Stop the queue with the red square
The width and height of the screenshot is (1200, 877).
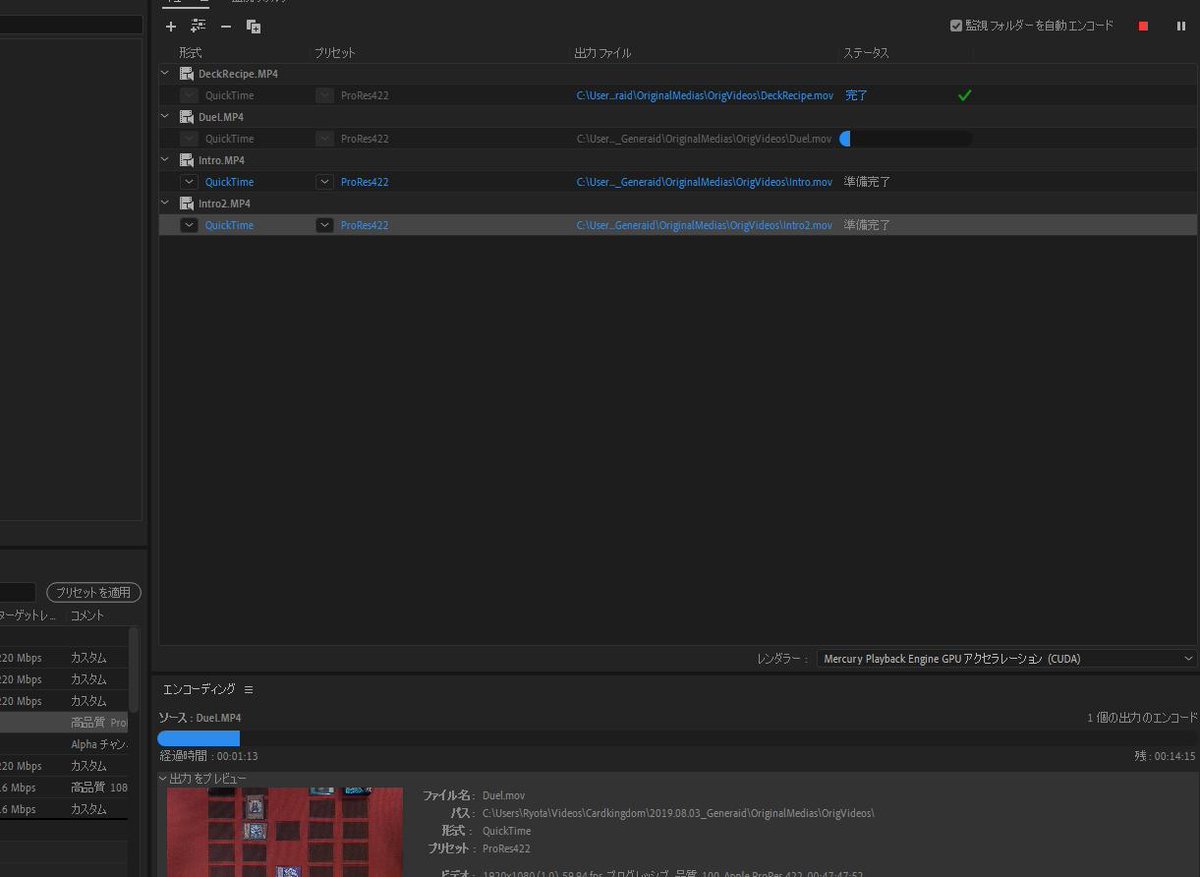pyautogui.click(x=1143, y=26)
